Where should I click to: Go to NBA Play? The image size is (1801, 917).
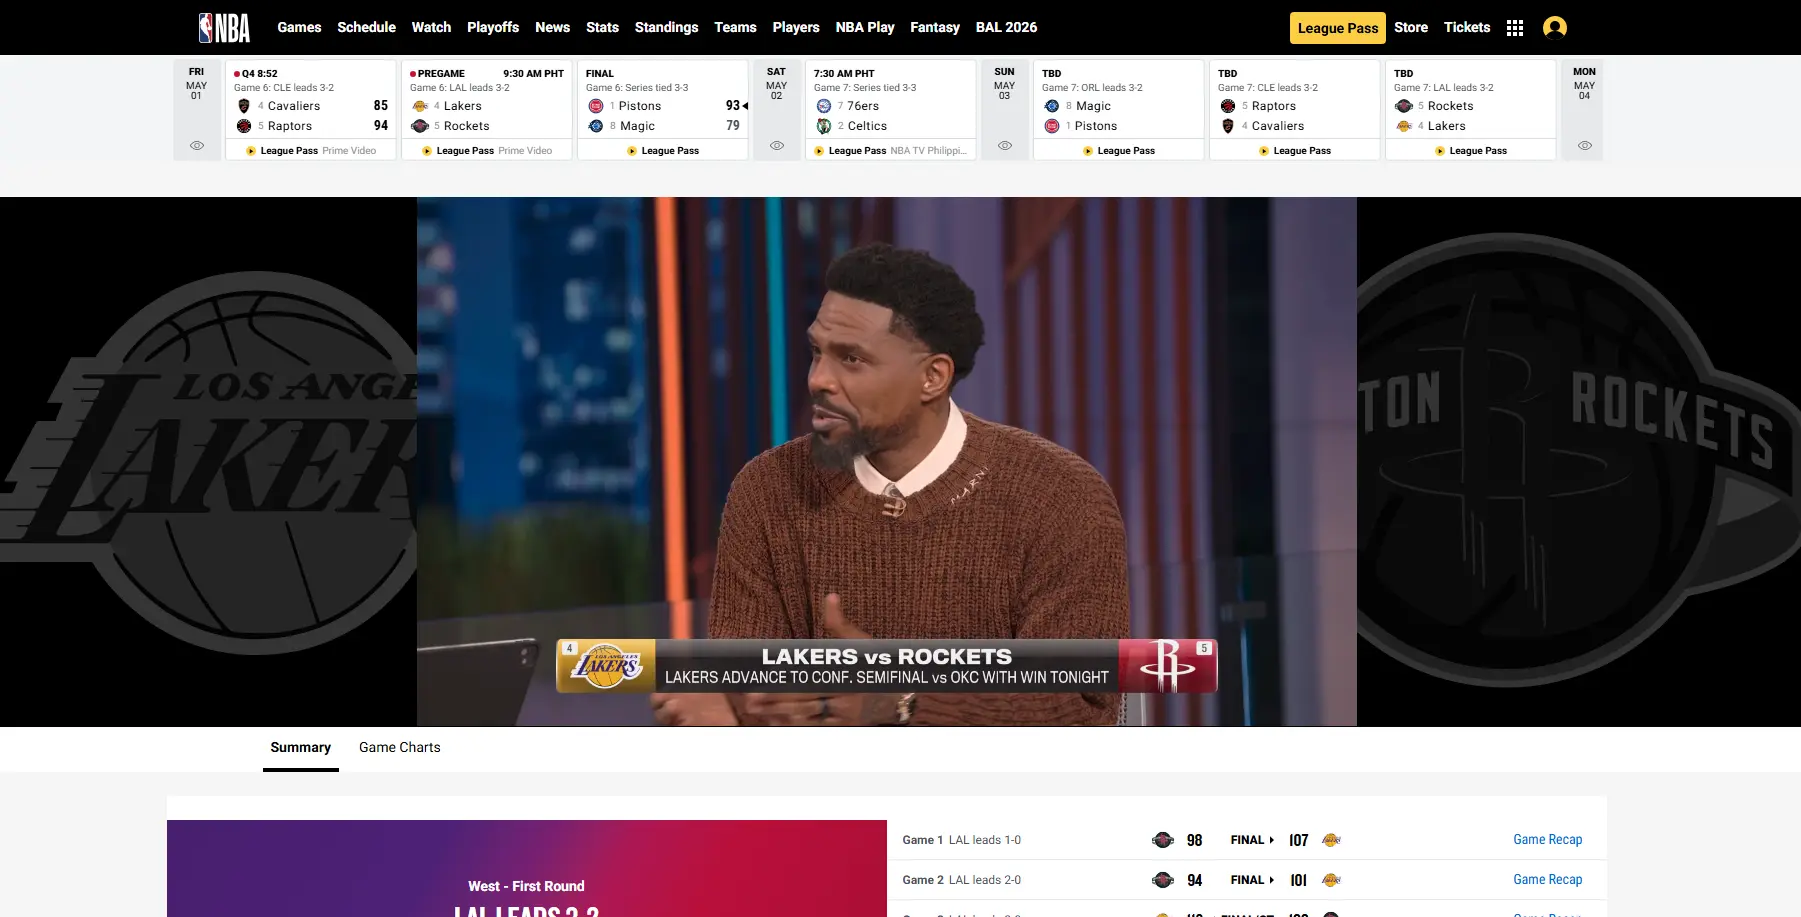(865, 27)
